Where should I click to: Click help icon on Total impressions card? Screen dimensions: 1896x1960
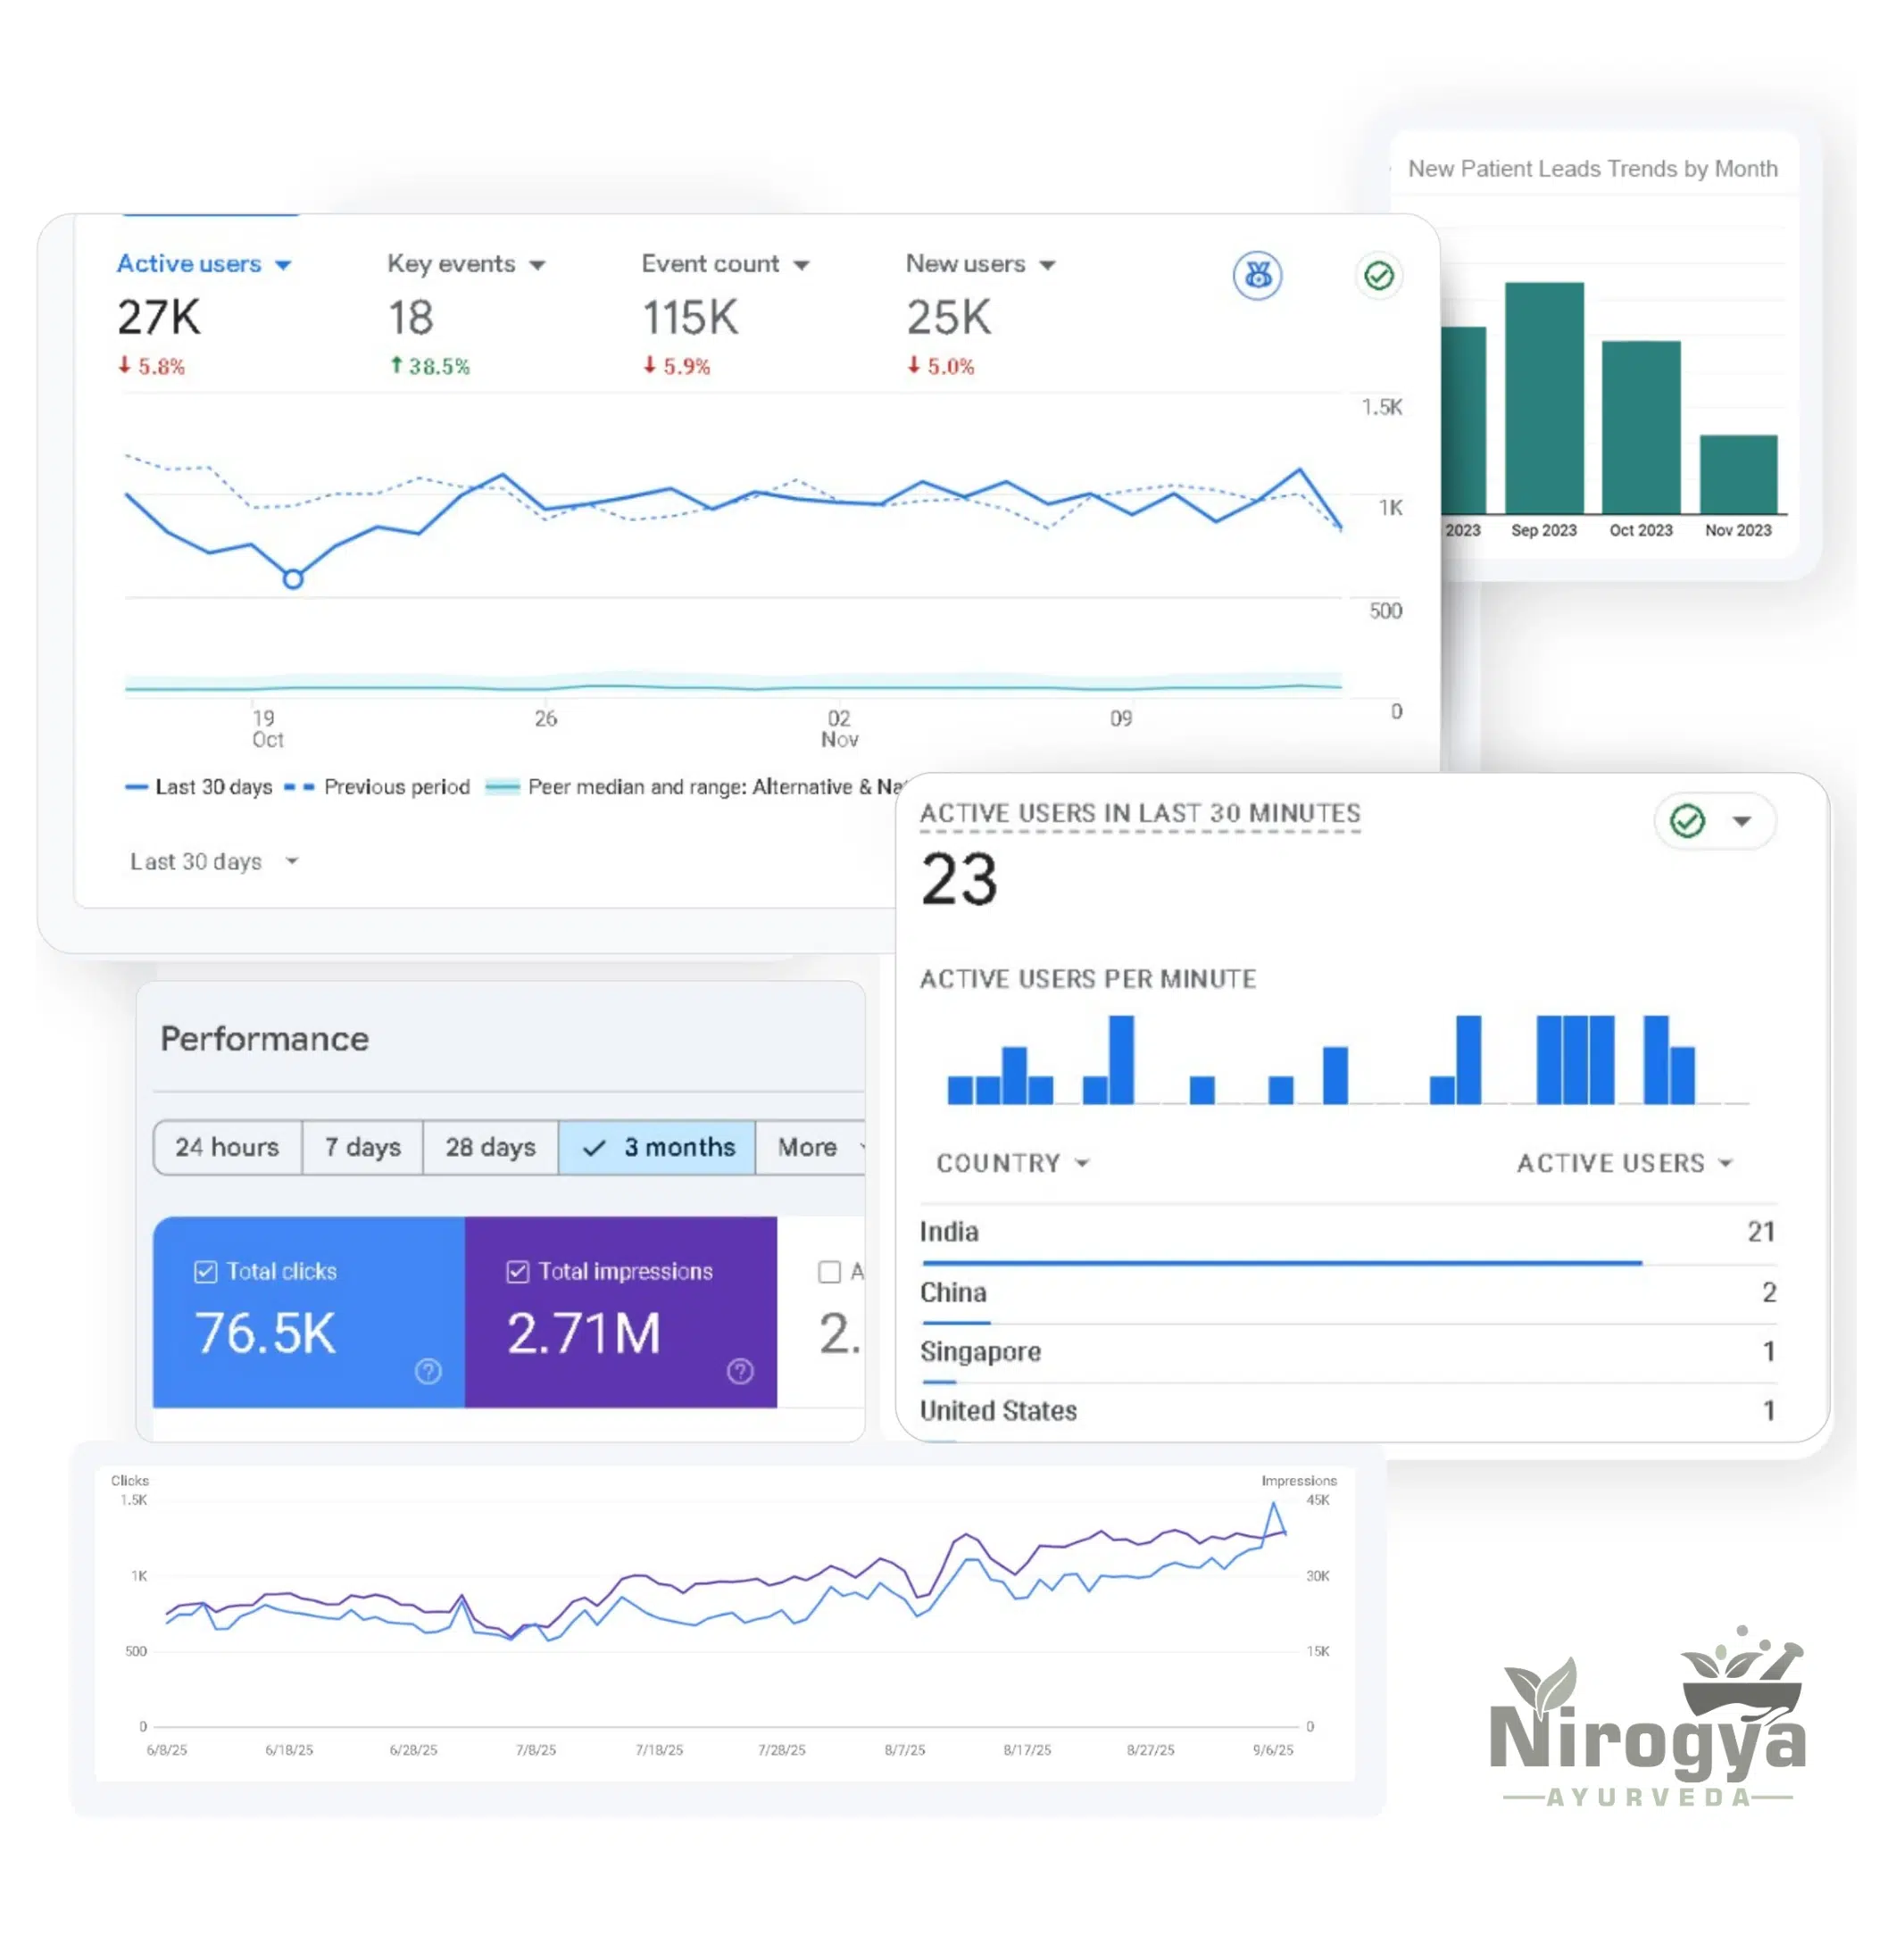(740, 1371)
